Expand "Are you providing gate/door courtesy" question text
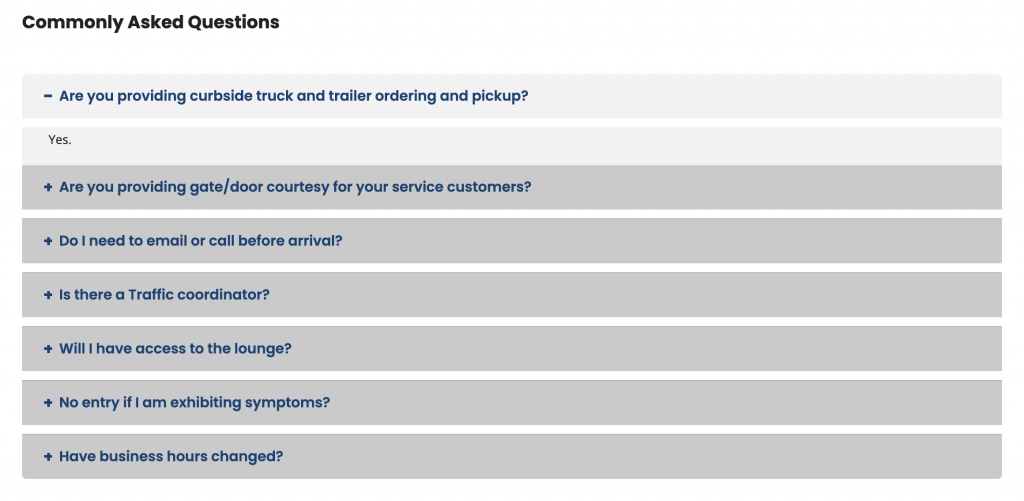Viewport: 1024px width, 501px height. [295, 188]
